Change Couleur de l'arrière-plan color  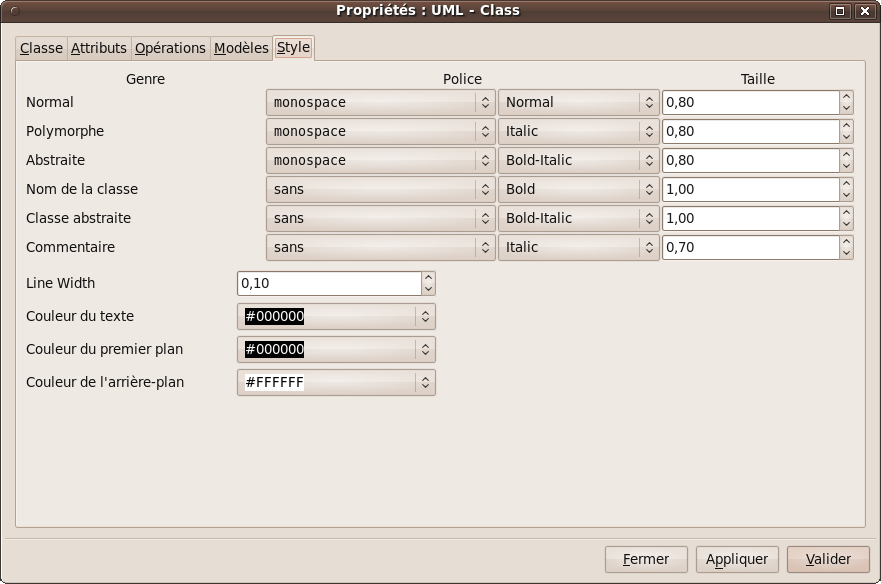[336, 382]
